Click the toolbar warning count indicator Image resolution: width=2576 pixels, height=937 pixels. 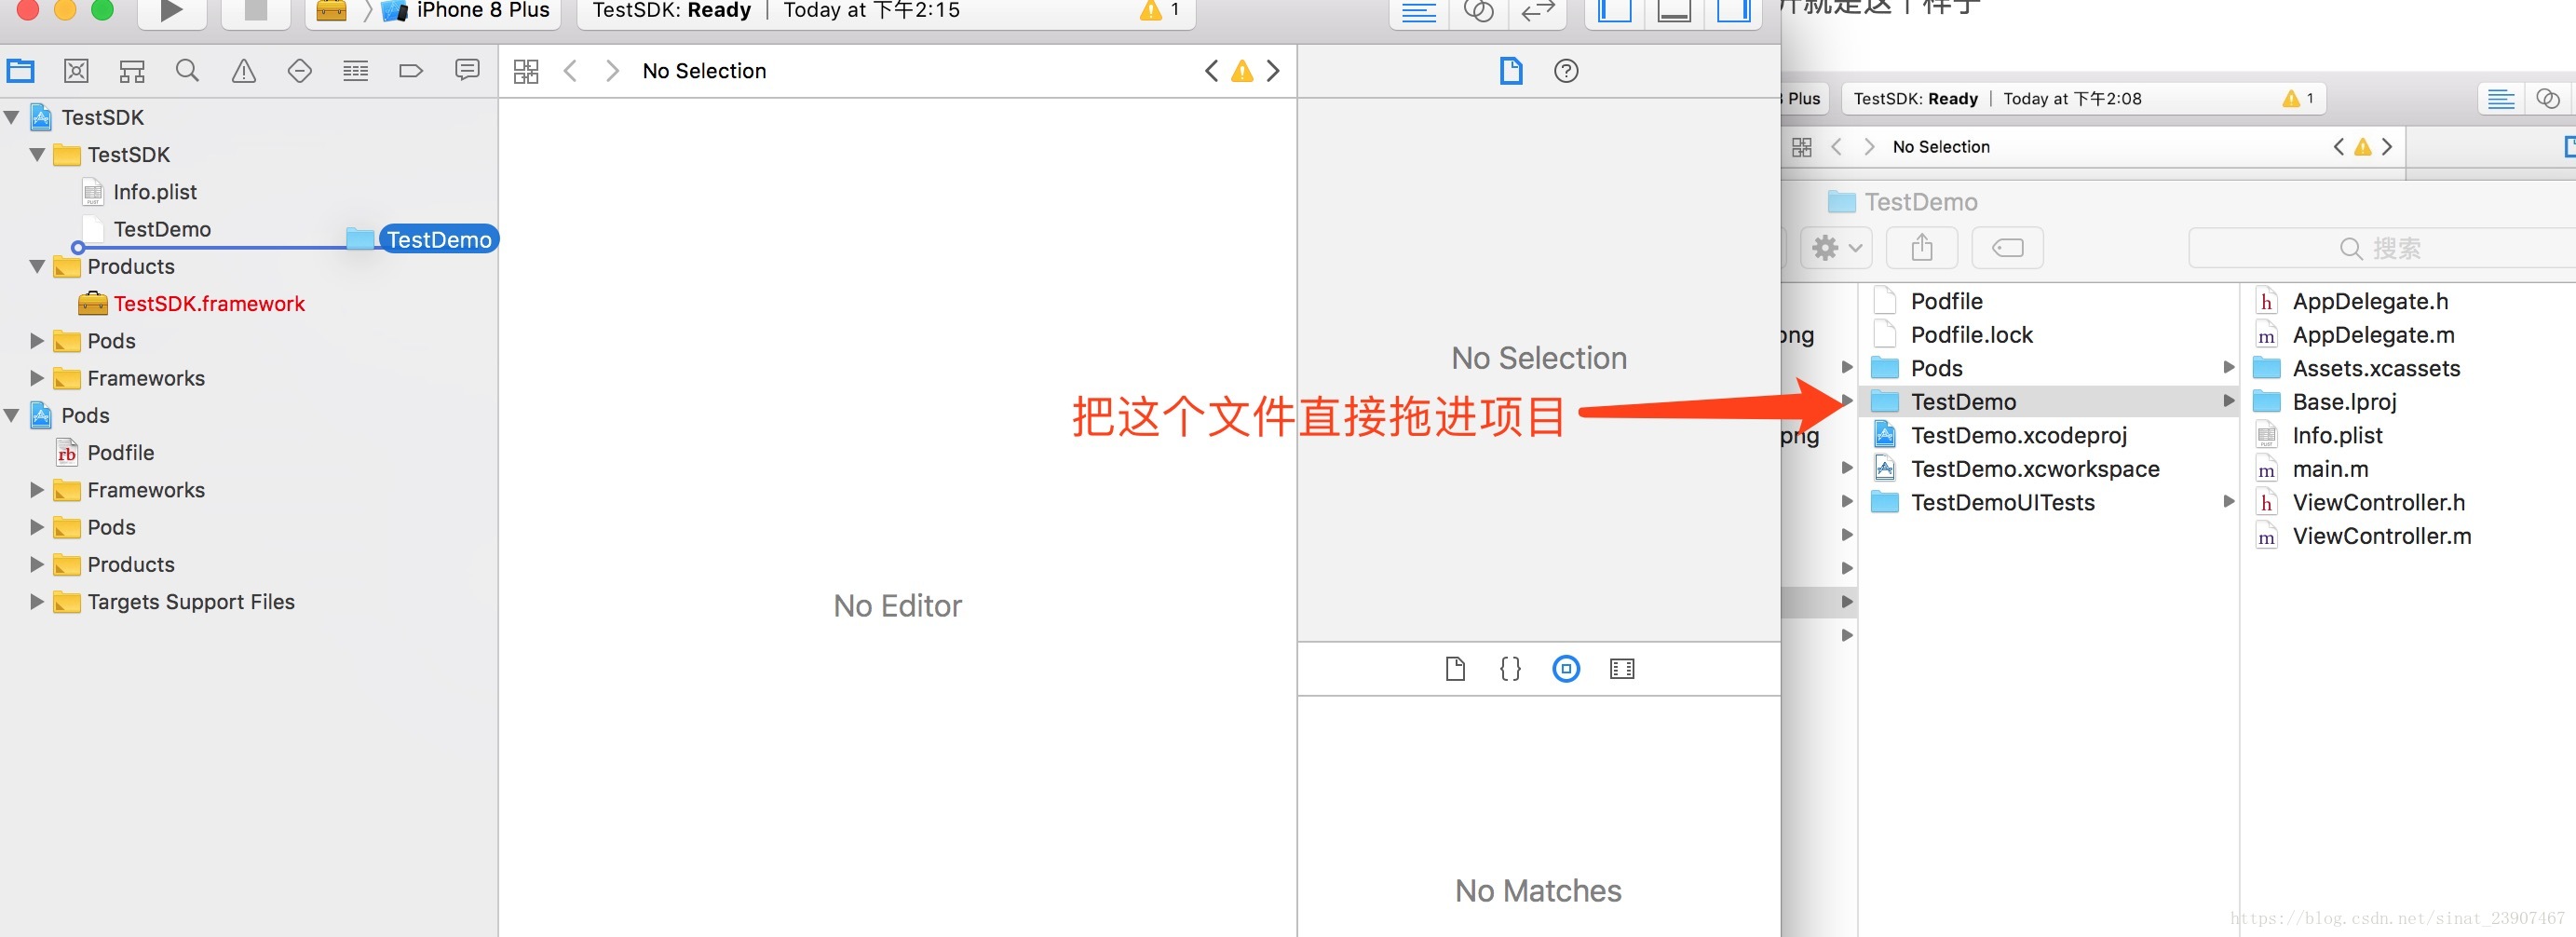point(1160,10)
